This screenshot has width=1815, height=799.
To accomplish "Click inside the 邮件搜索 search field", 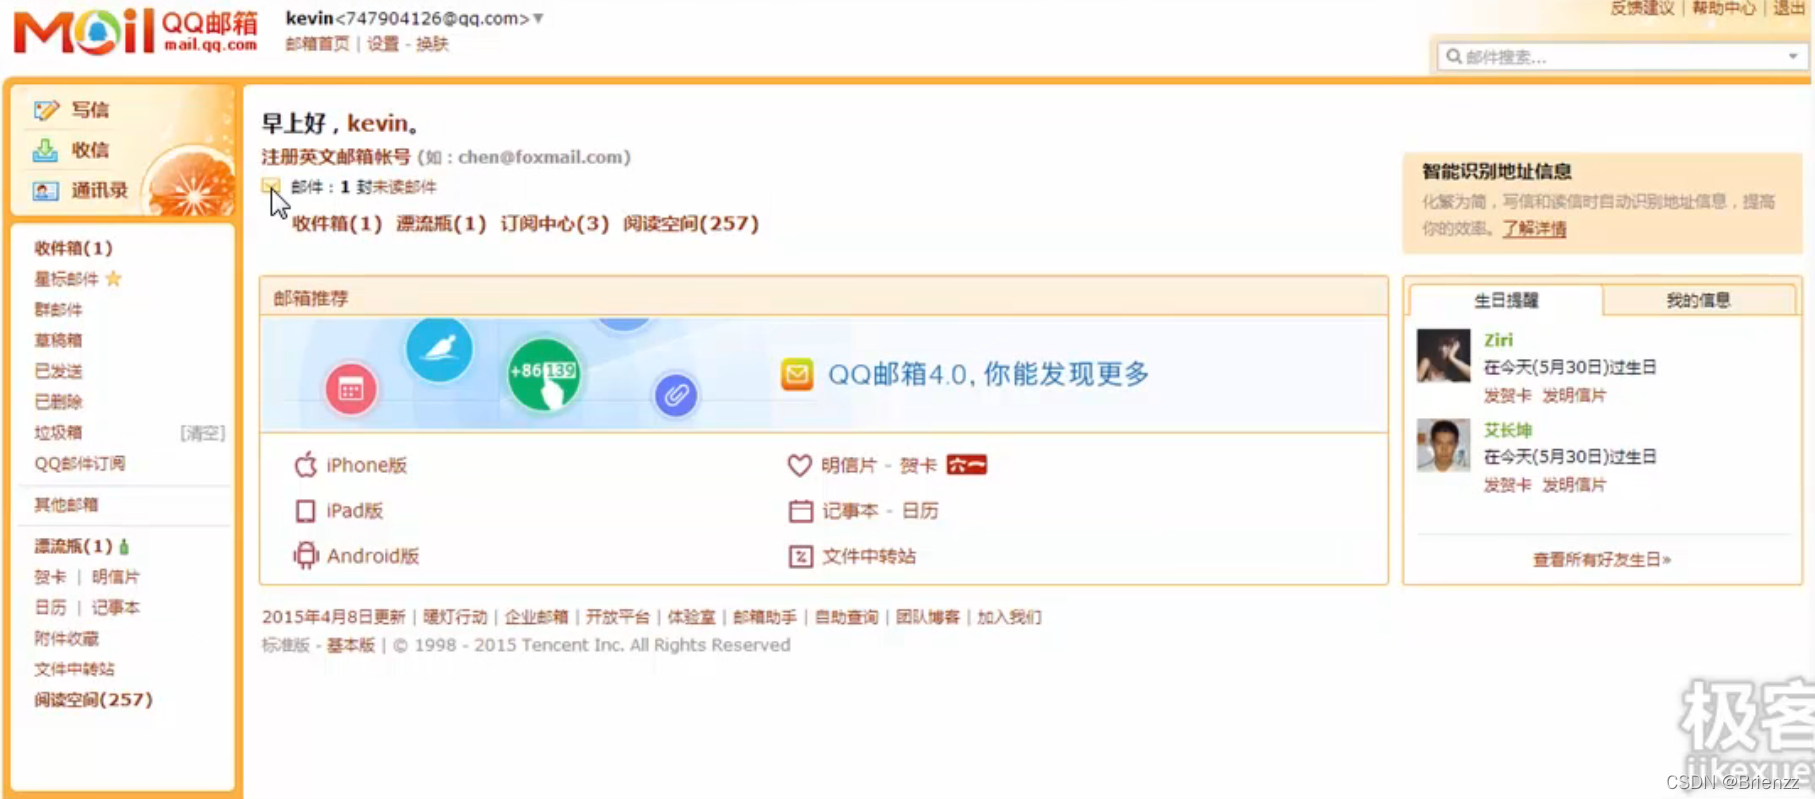I will (x=1622, y=56).
